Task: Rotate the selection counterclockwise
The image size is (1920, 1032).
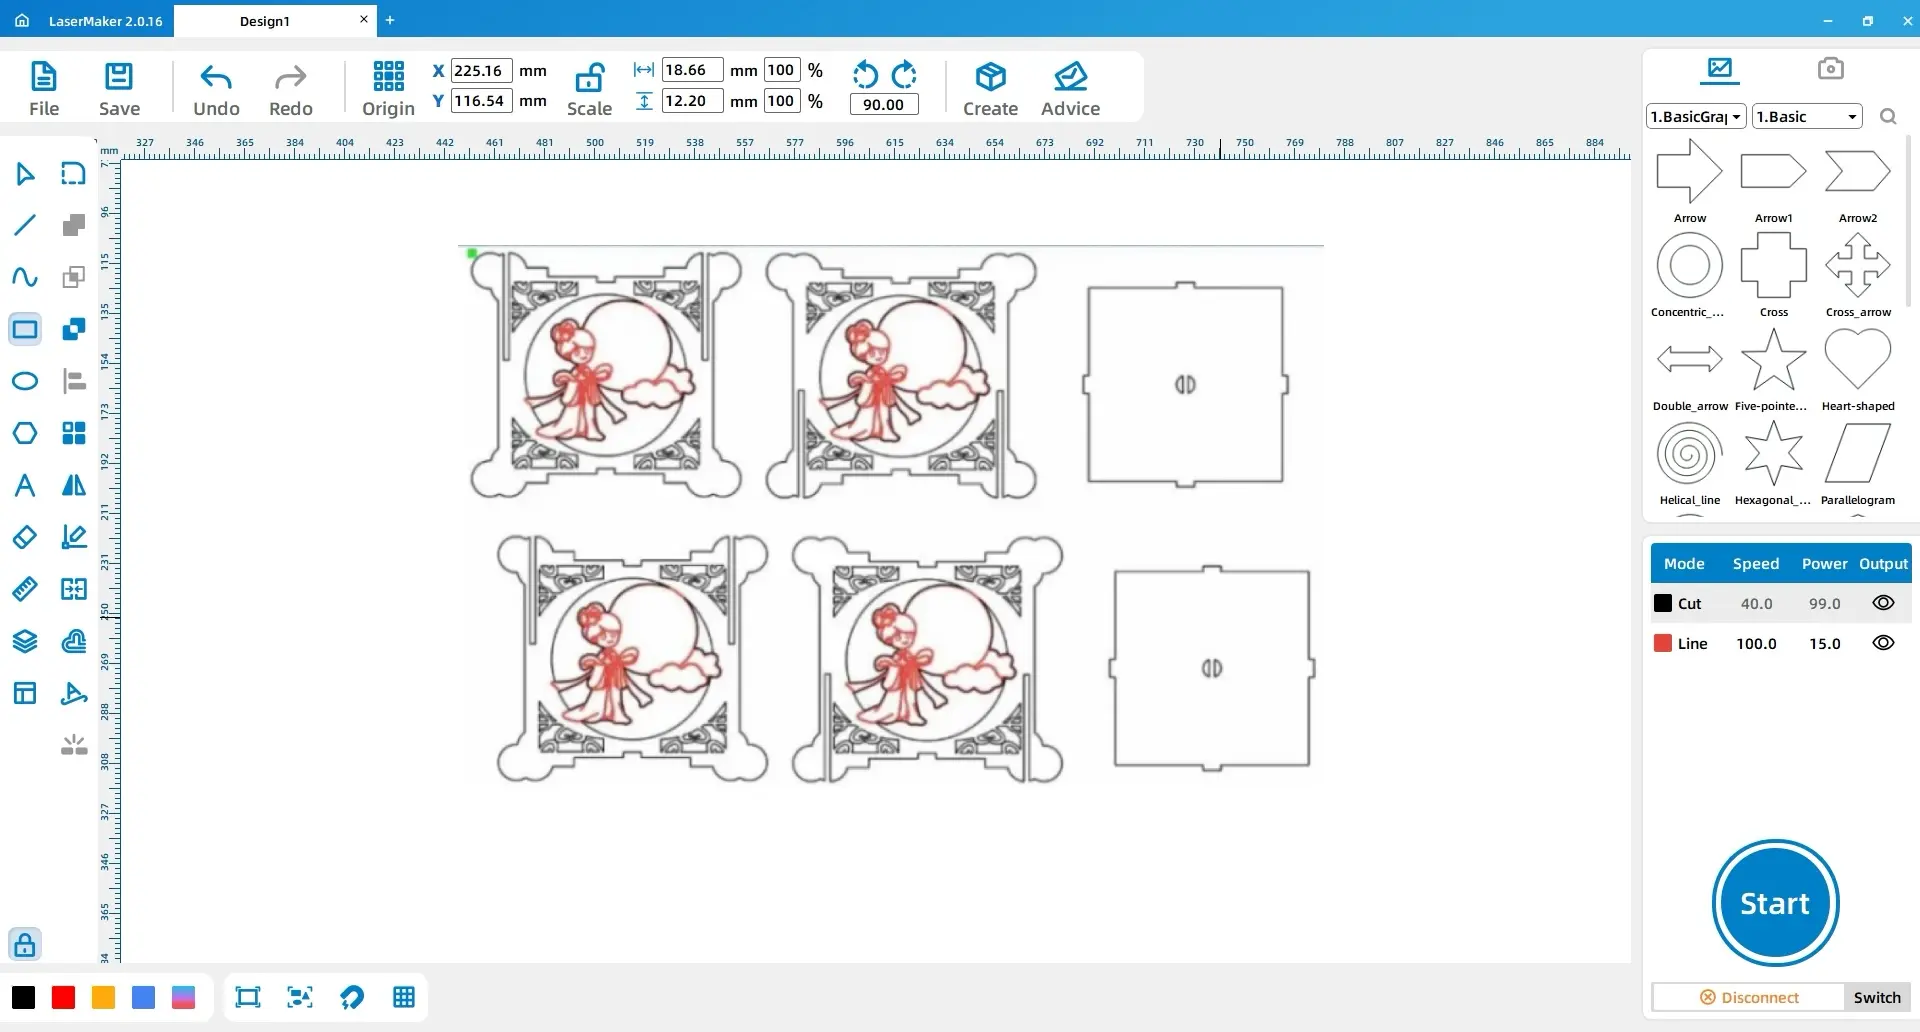Action: tap(865, 75)
